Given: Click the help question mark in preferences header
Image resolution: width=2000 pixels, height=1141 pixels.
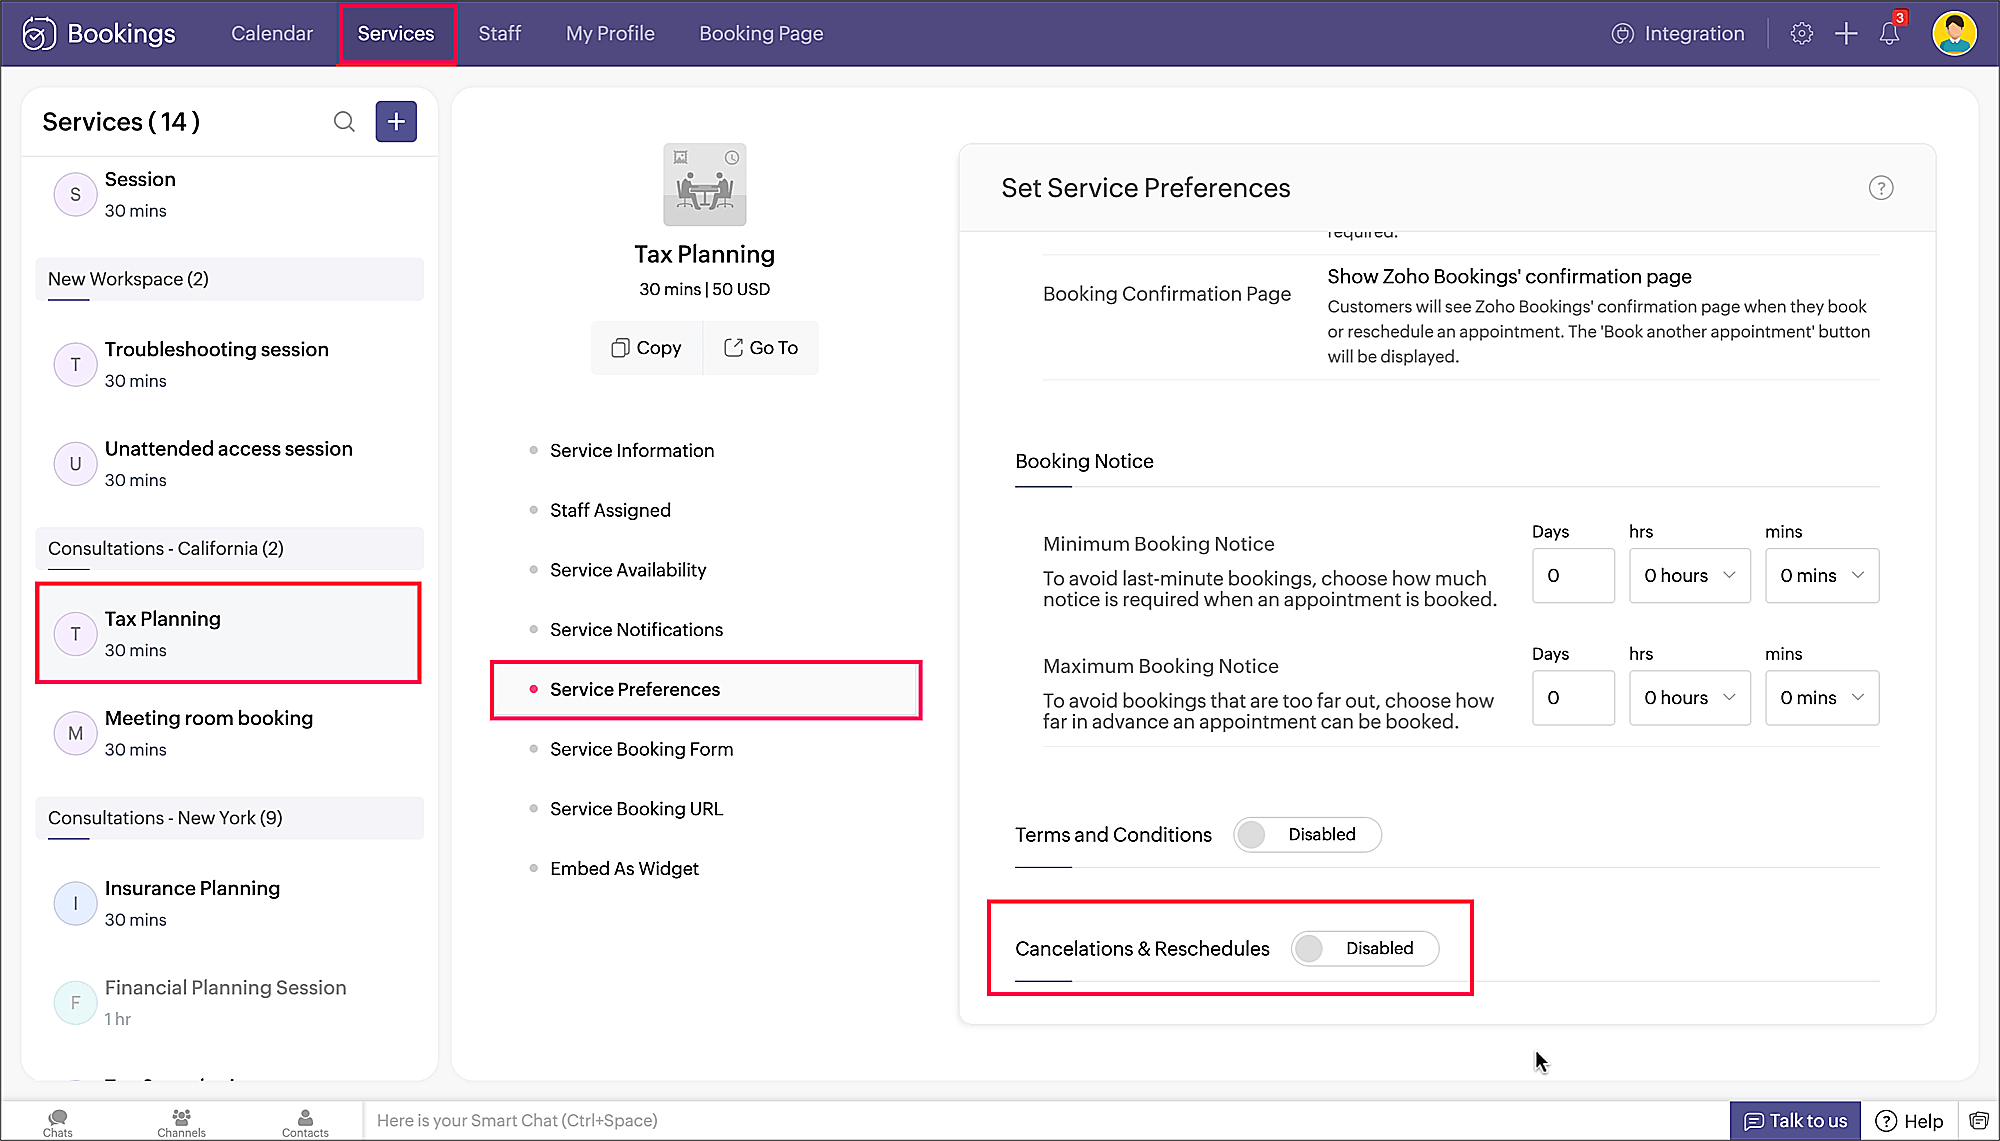Looking at the screenshot, I should tap(1880, 188).
